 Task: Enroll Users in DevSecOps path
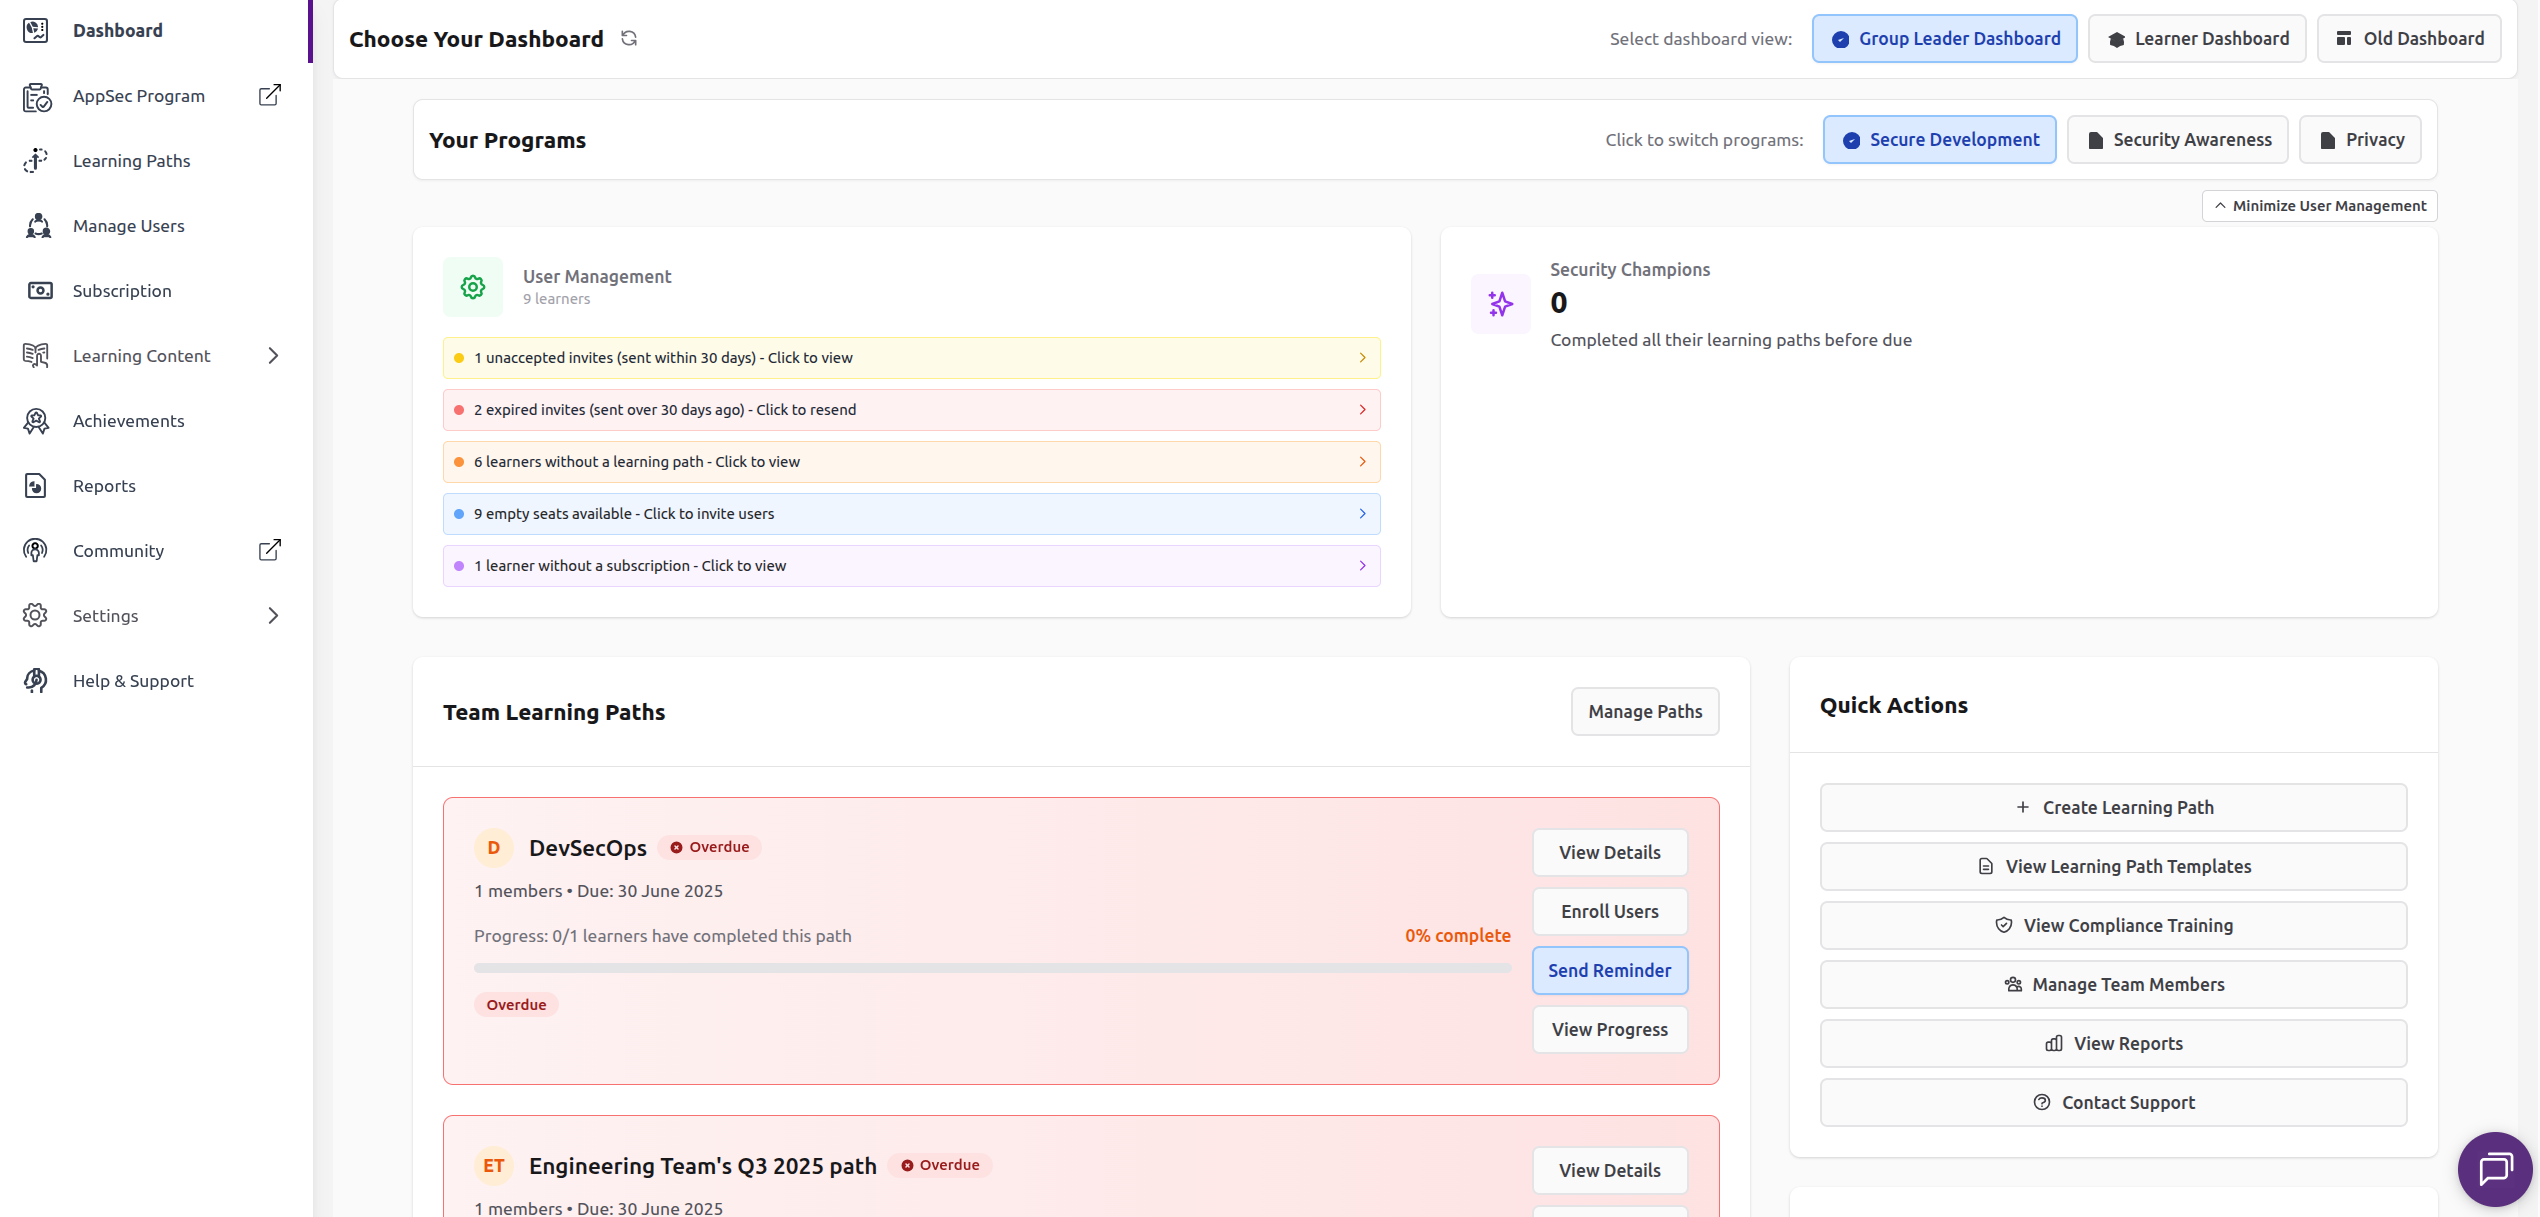click(x=1610, y=912)
